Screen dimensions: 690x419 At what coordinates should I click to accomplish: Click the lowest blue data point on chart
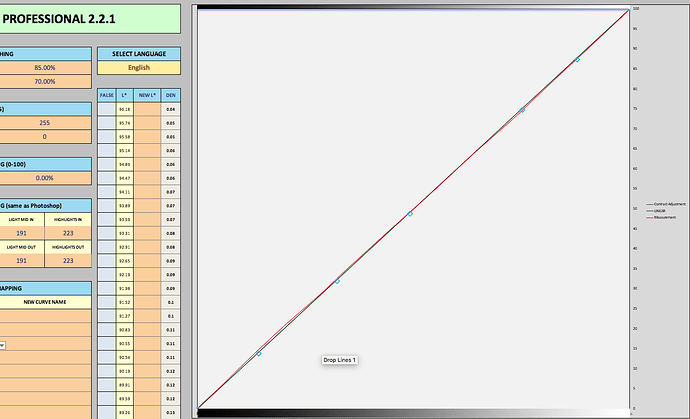coord(259,353)
